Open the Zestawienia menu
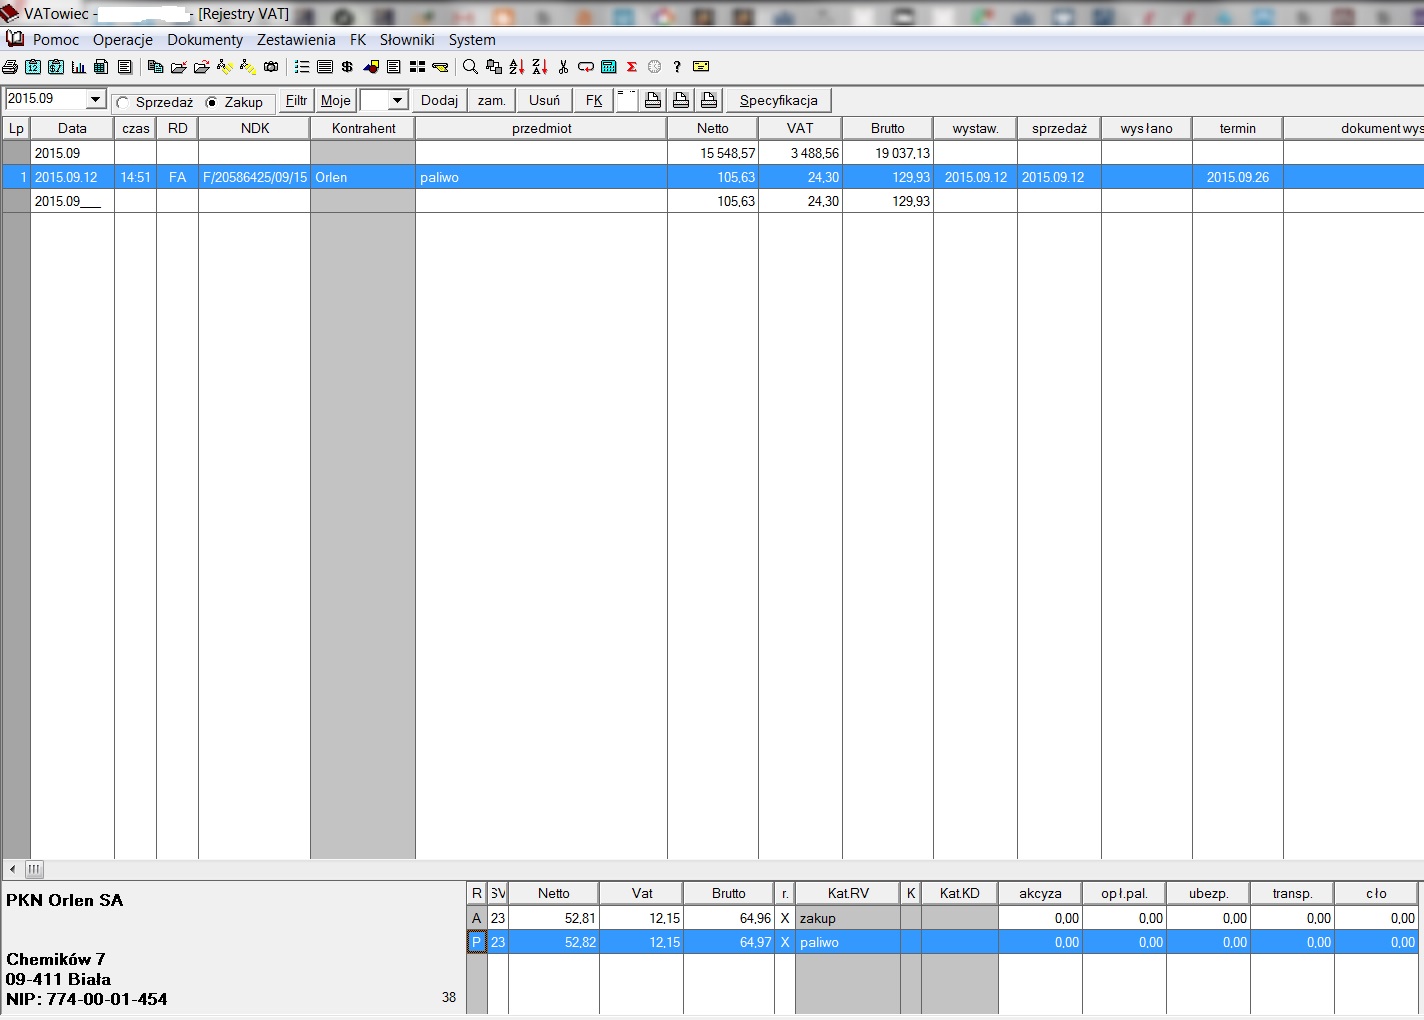 pos(296,40)
